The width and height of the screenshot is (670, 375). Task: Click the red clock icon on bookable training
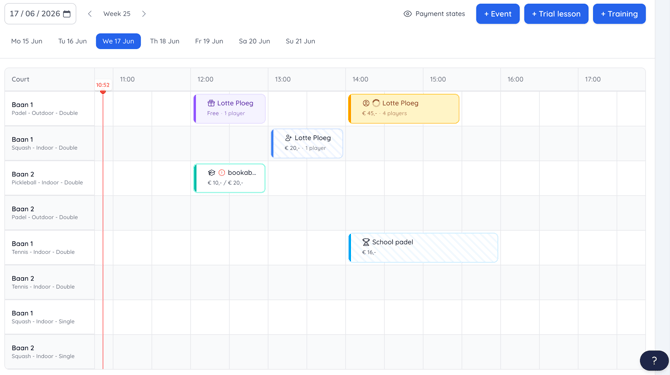coord(221,173)
